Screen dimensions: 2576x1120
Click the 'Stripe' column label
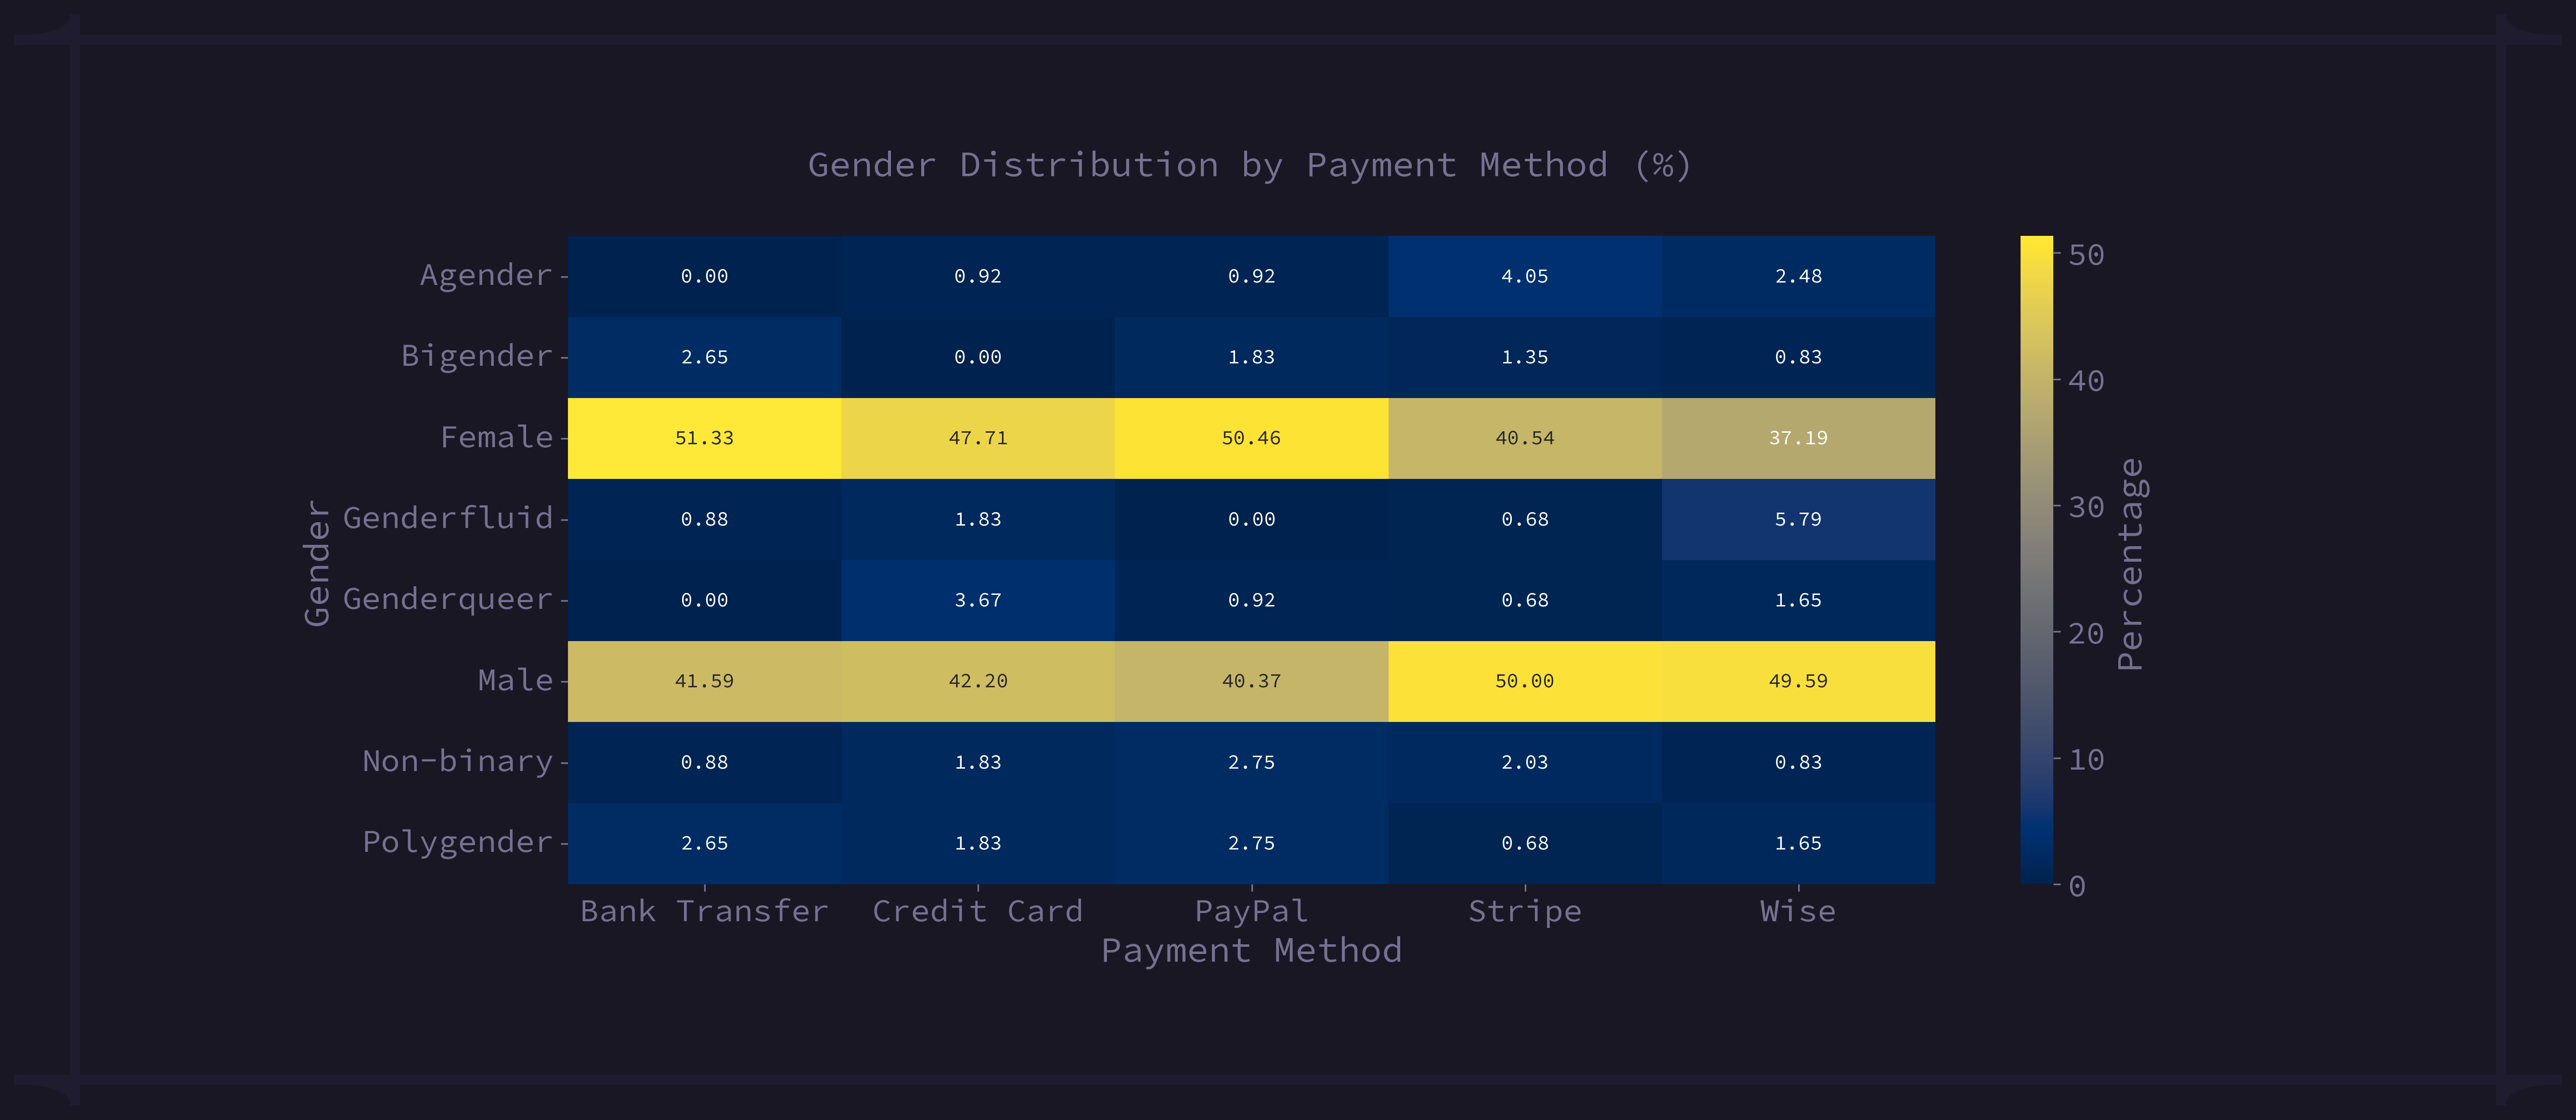click(1525, 911)
